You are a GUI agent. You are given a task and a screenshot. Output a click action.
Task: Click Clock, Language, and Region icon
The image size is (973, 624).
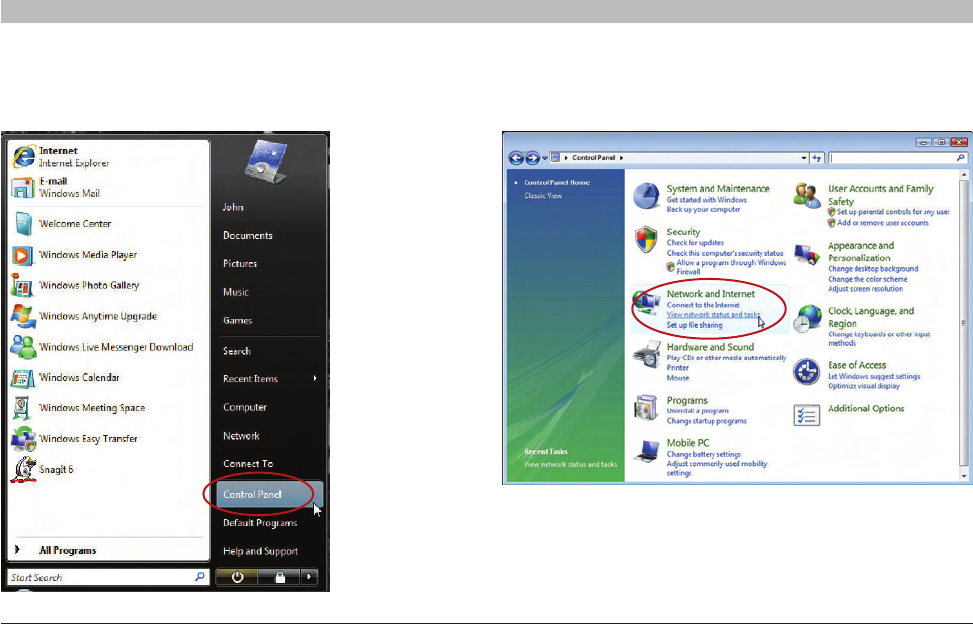pos(807,319)
